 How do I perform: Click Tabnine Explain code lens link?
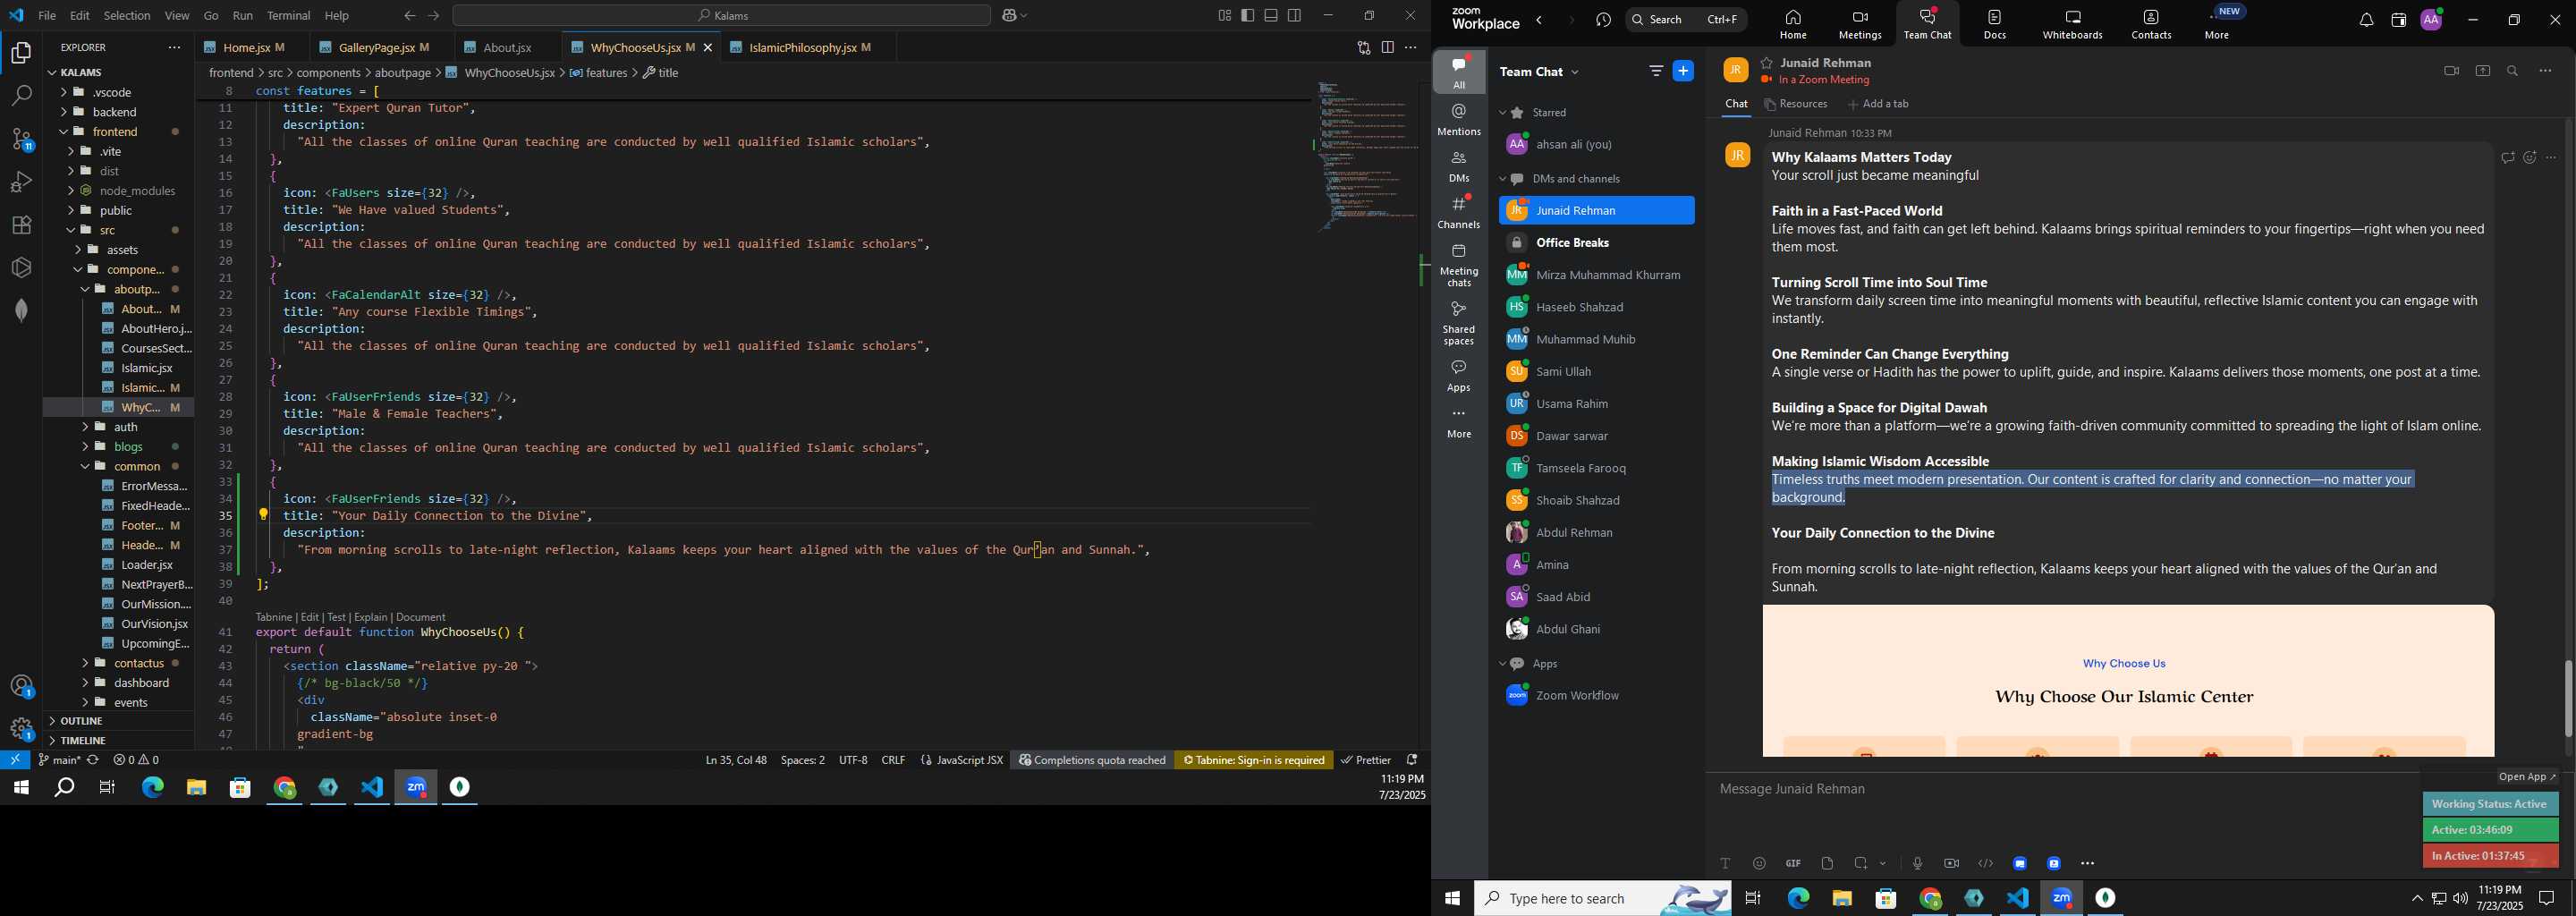(370, 617)
